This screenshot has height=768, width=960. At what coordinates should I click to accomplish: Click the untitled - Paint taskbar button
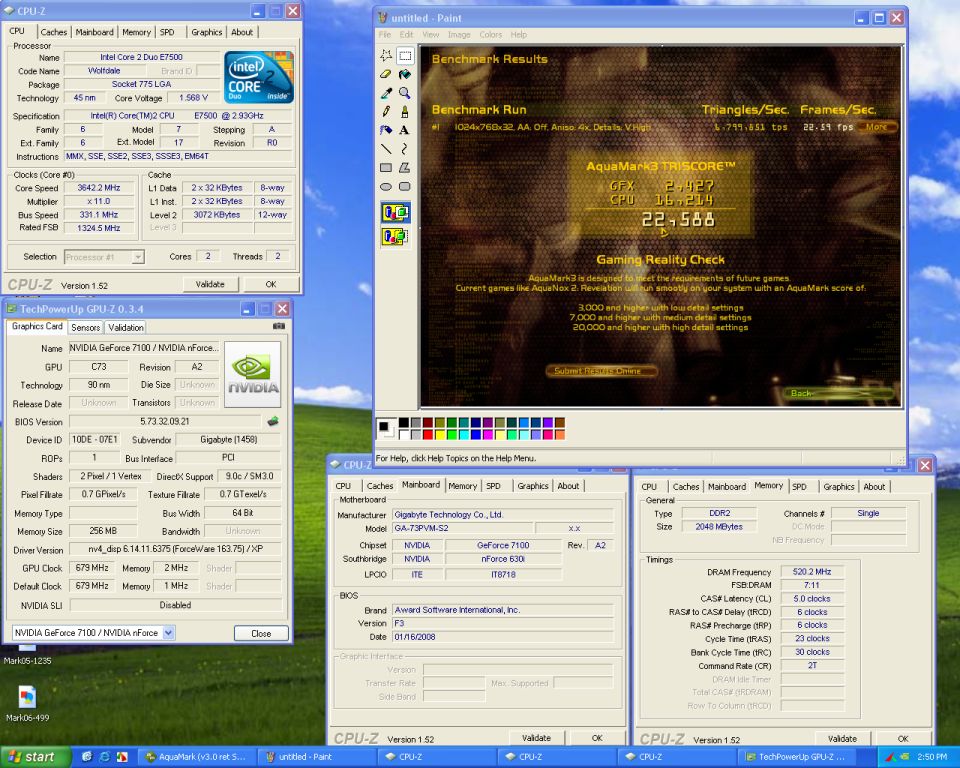tap(315, 757)
